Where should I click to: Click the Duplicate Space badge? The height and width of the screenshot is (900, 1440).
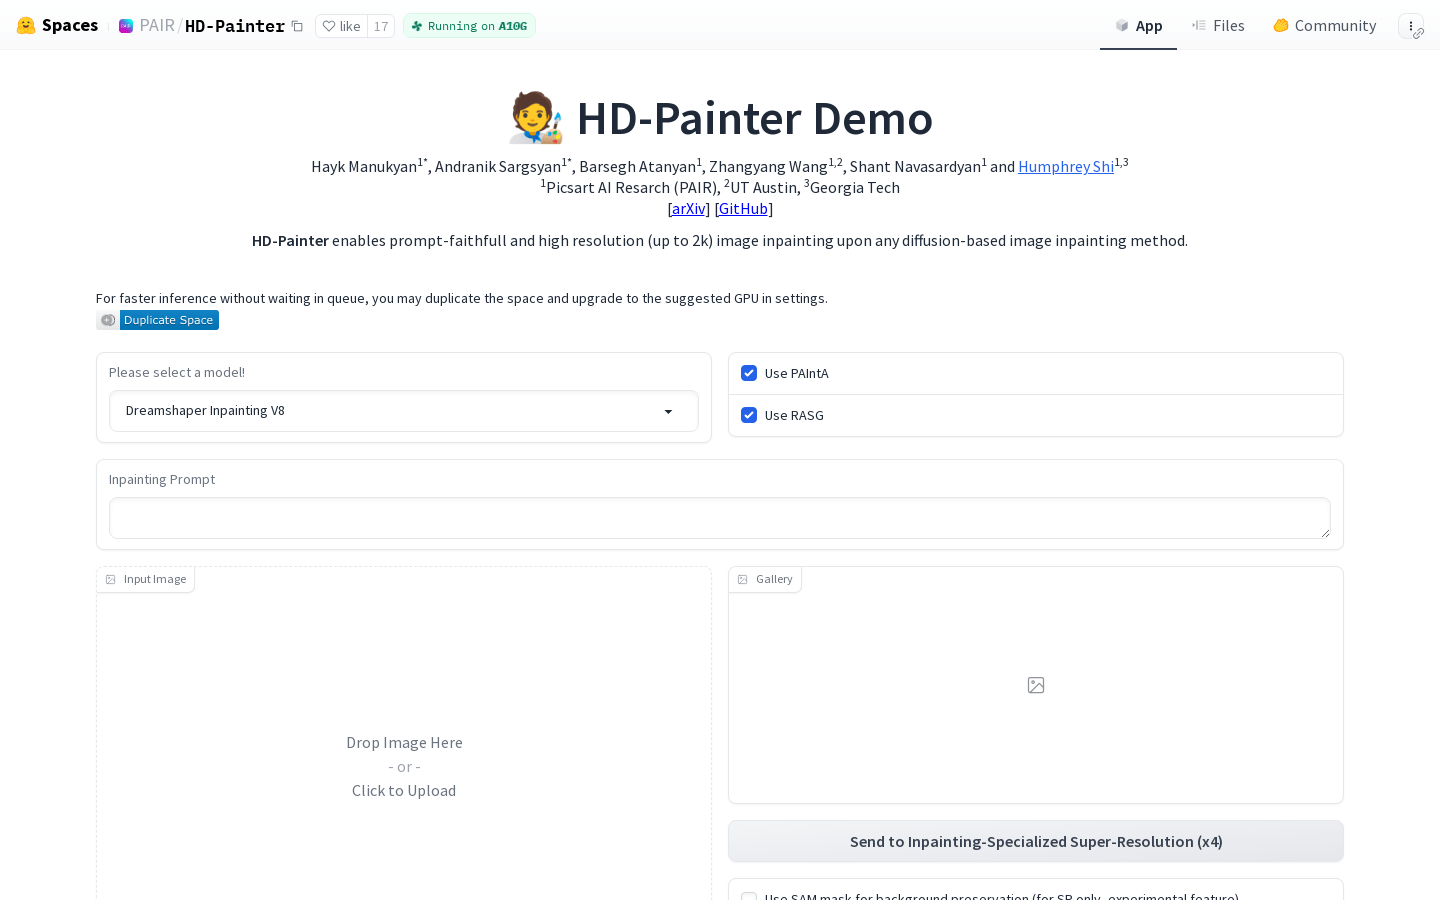click(x=157, y=320)
